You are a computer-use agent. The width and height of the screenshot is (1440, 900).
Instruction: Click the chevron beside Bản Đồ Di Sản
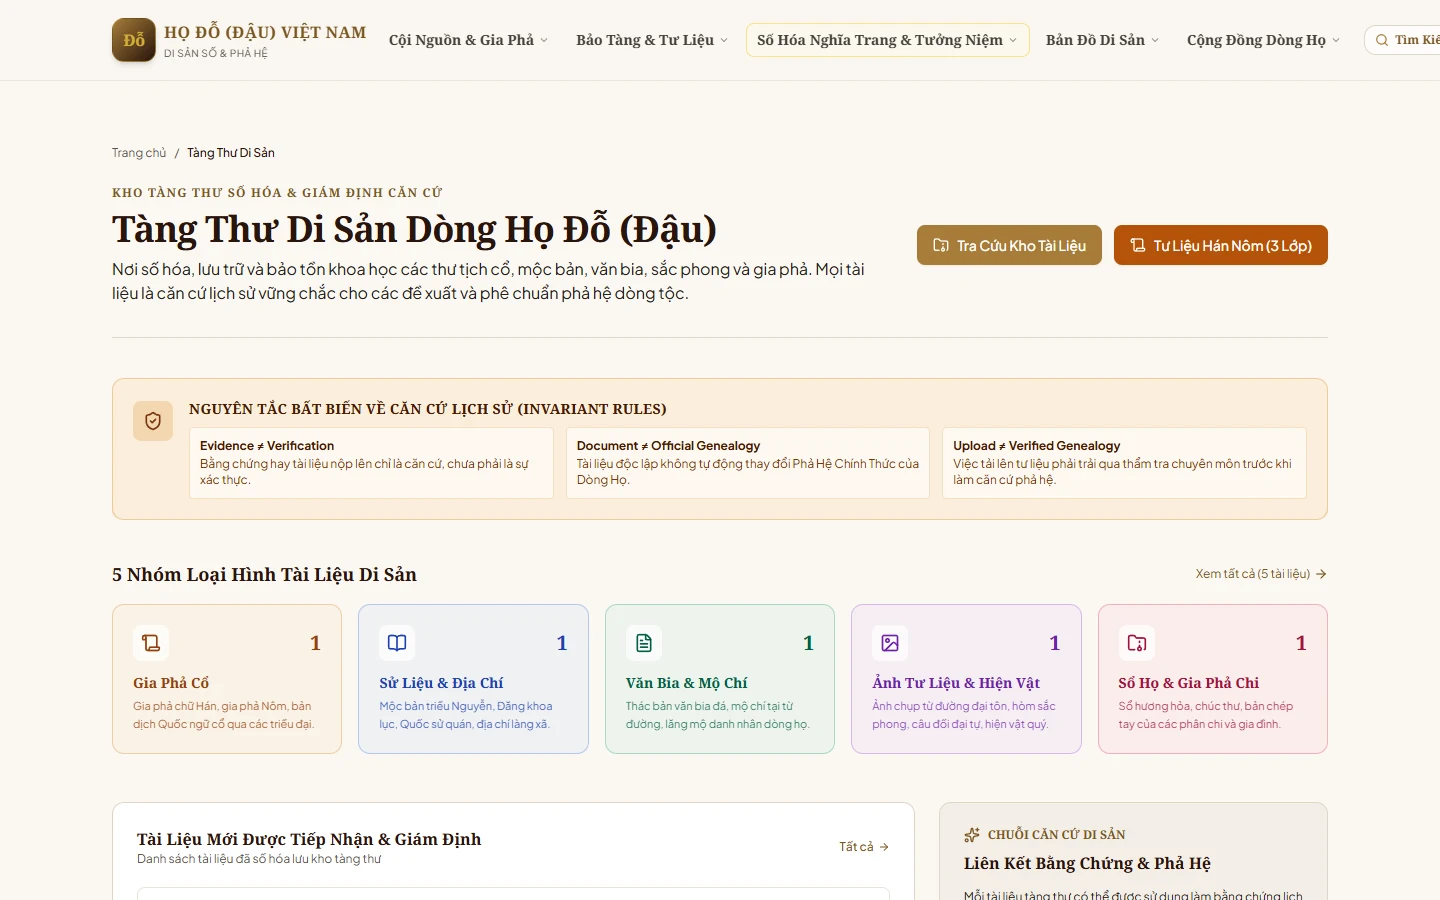(x=1155, y=40)
